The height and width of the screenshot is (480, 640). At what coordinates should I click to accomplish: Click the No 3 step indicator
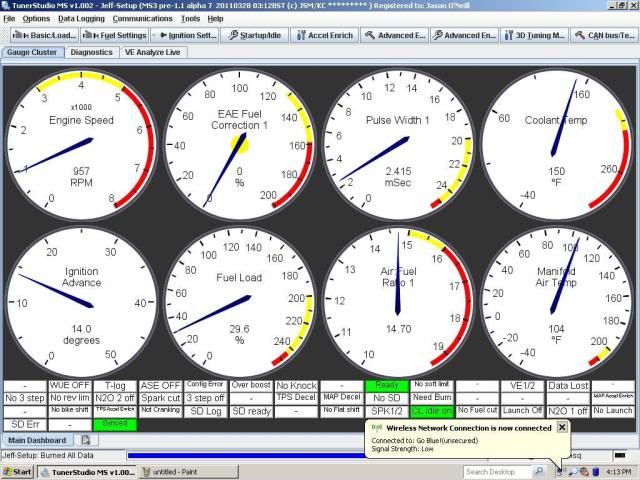[x=25, y=398]
